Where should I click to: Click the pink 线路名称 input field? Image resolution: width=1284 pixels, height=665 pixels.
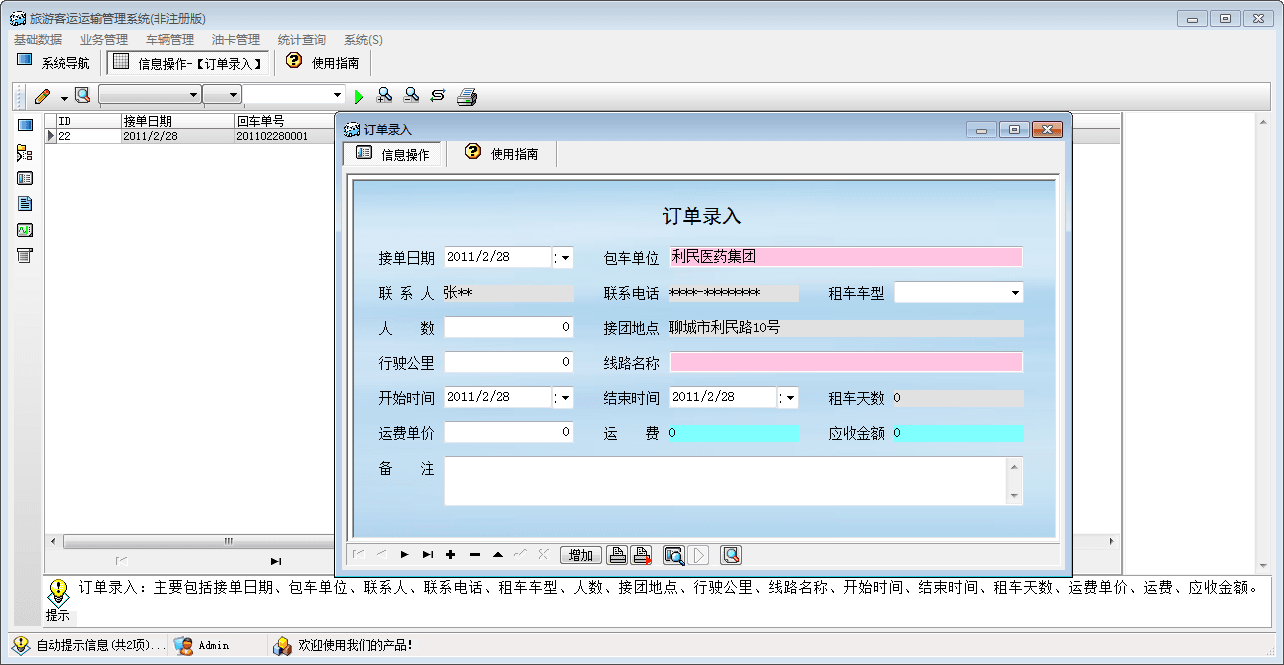pyautogui.click(x=846, y=362)
